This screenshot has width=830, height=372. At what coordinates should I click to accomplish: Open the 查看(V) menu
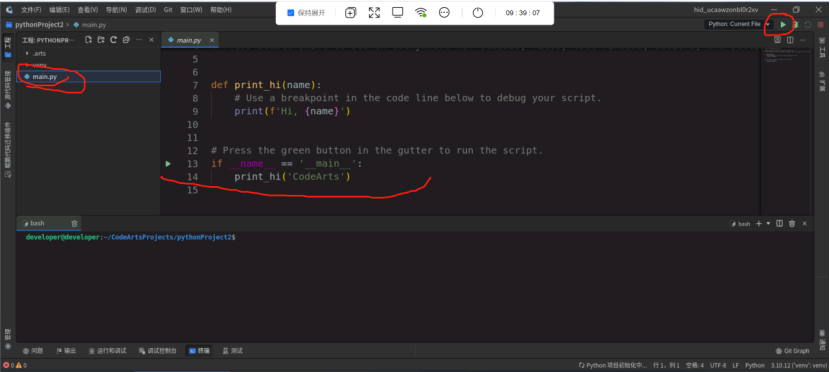click(87, 10)
